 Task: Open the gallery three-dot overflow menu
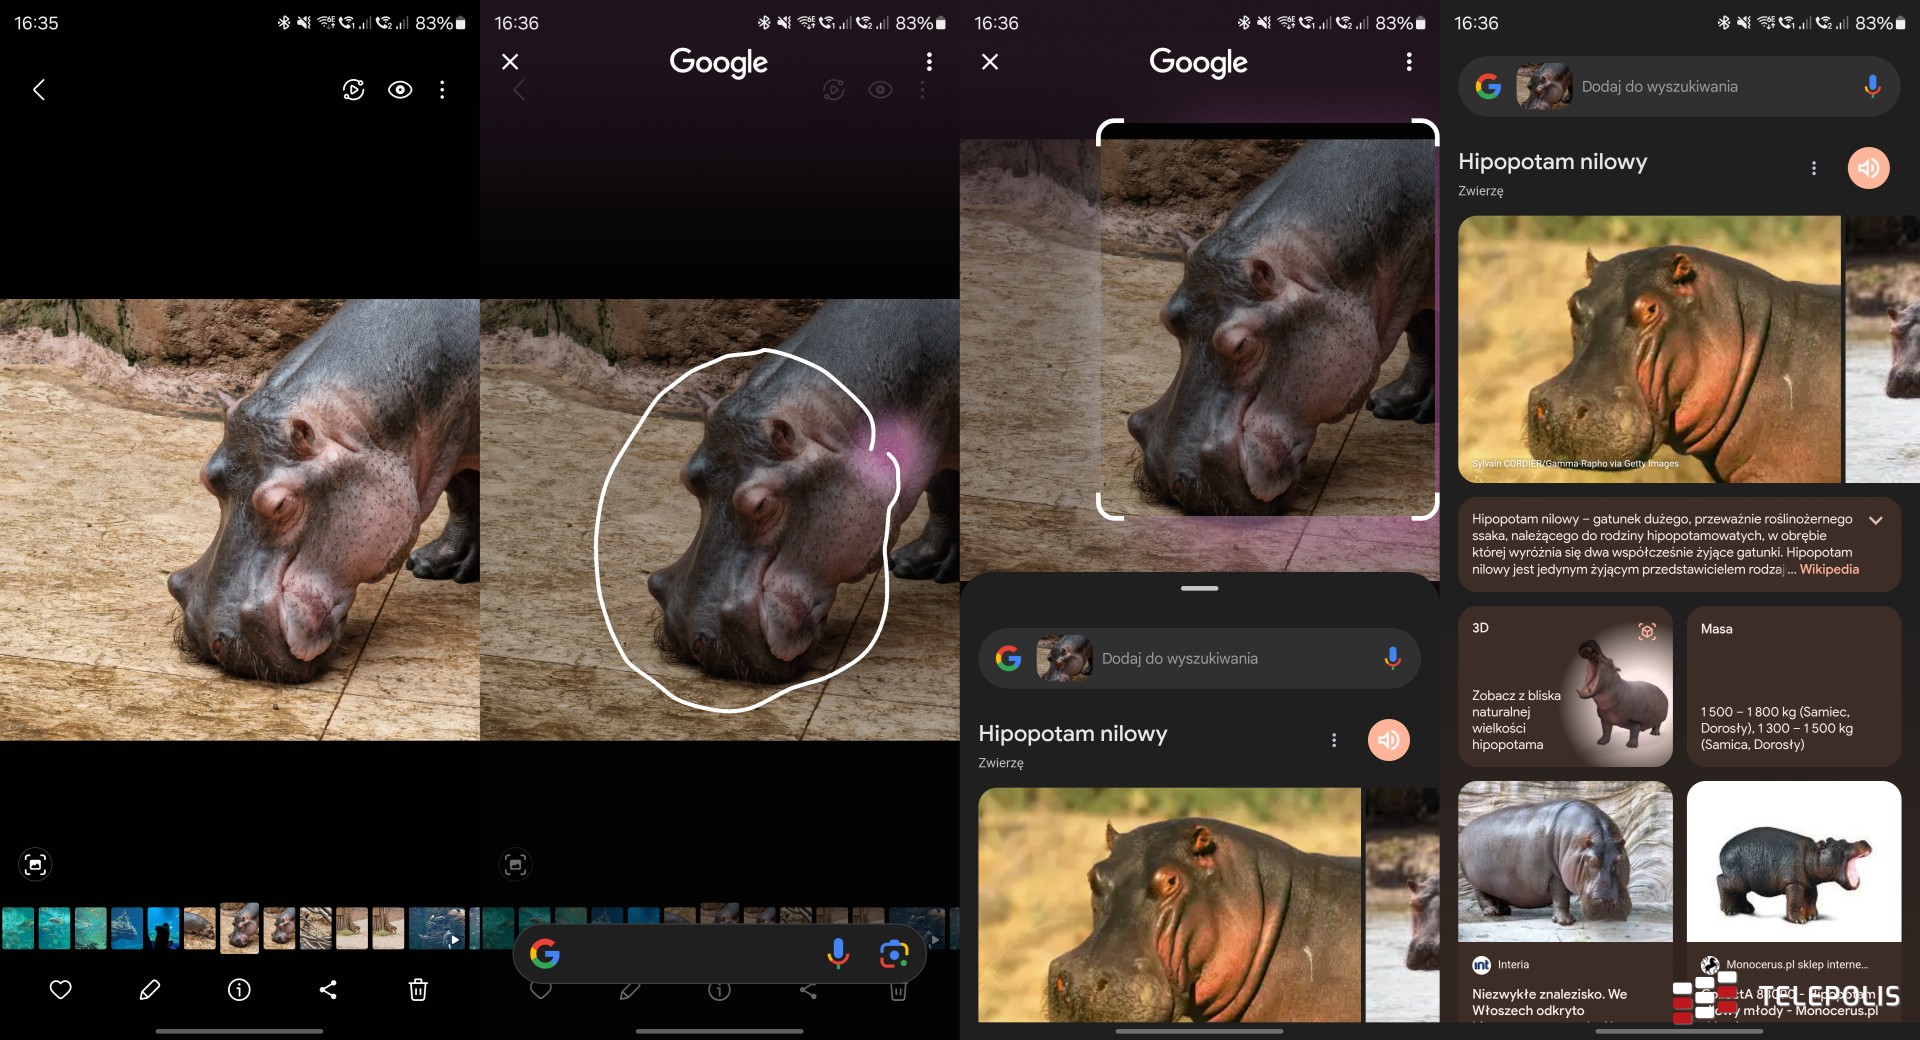click(x=442, y=90)
